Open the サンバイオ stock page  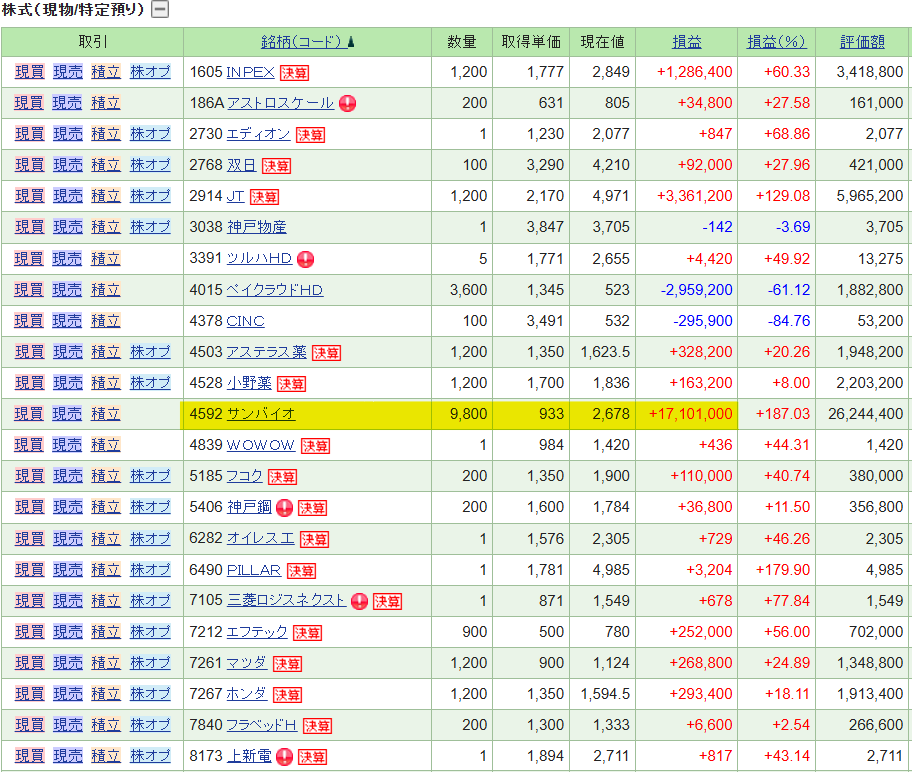261,414
